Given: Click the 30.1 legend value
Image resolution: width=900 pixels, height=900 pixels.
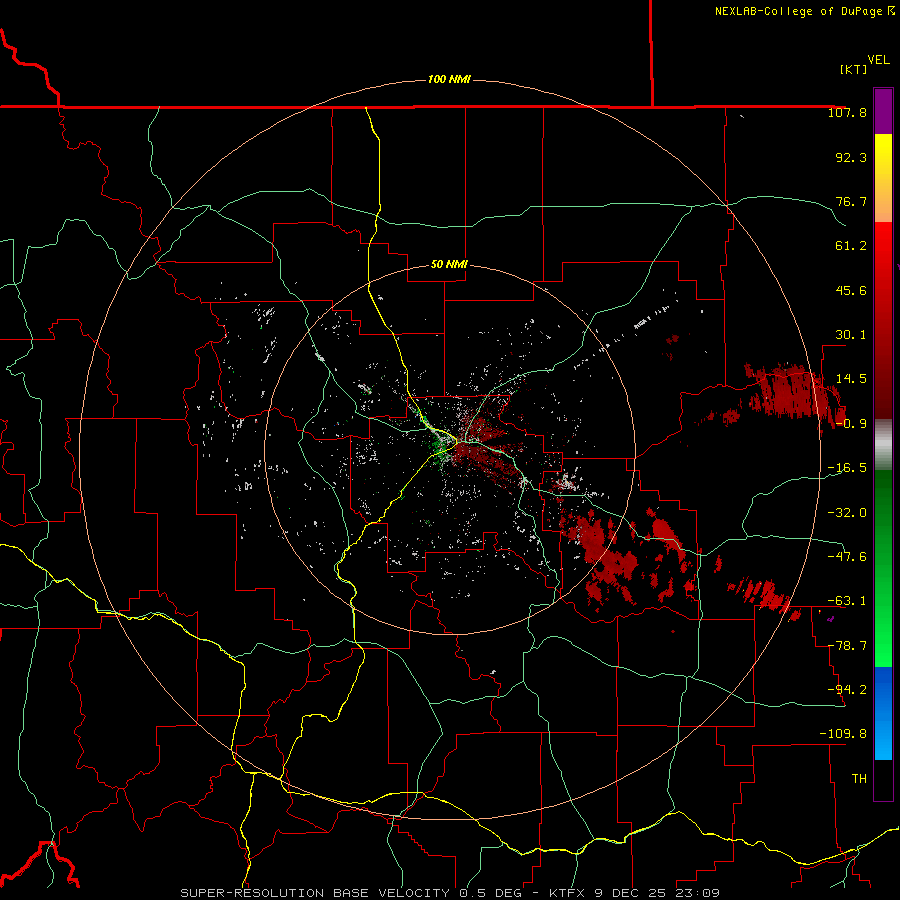Looking at the screenshot, I should point(851,335).
